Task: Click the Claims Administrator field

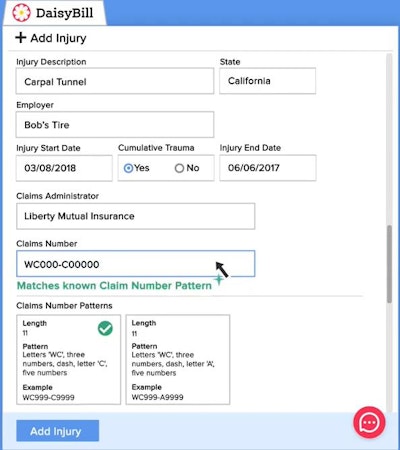Action: 136,216
